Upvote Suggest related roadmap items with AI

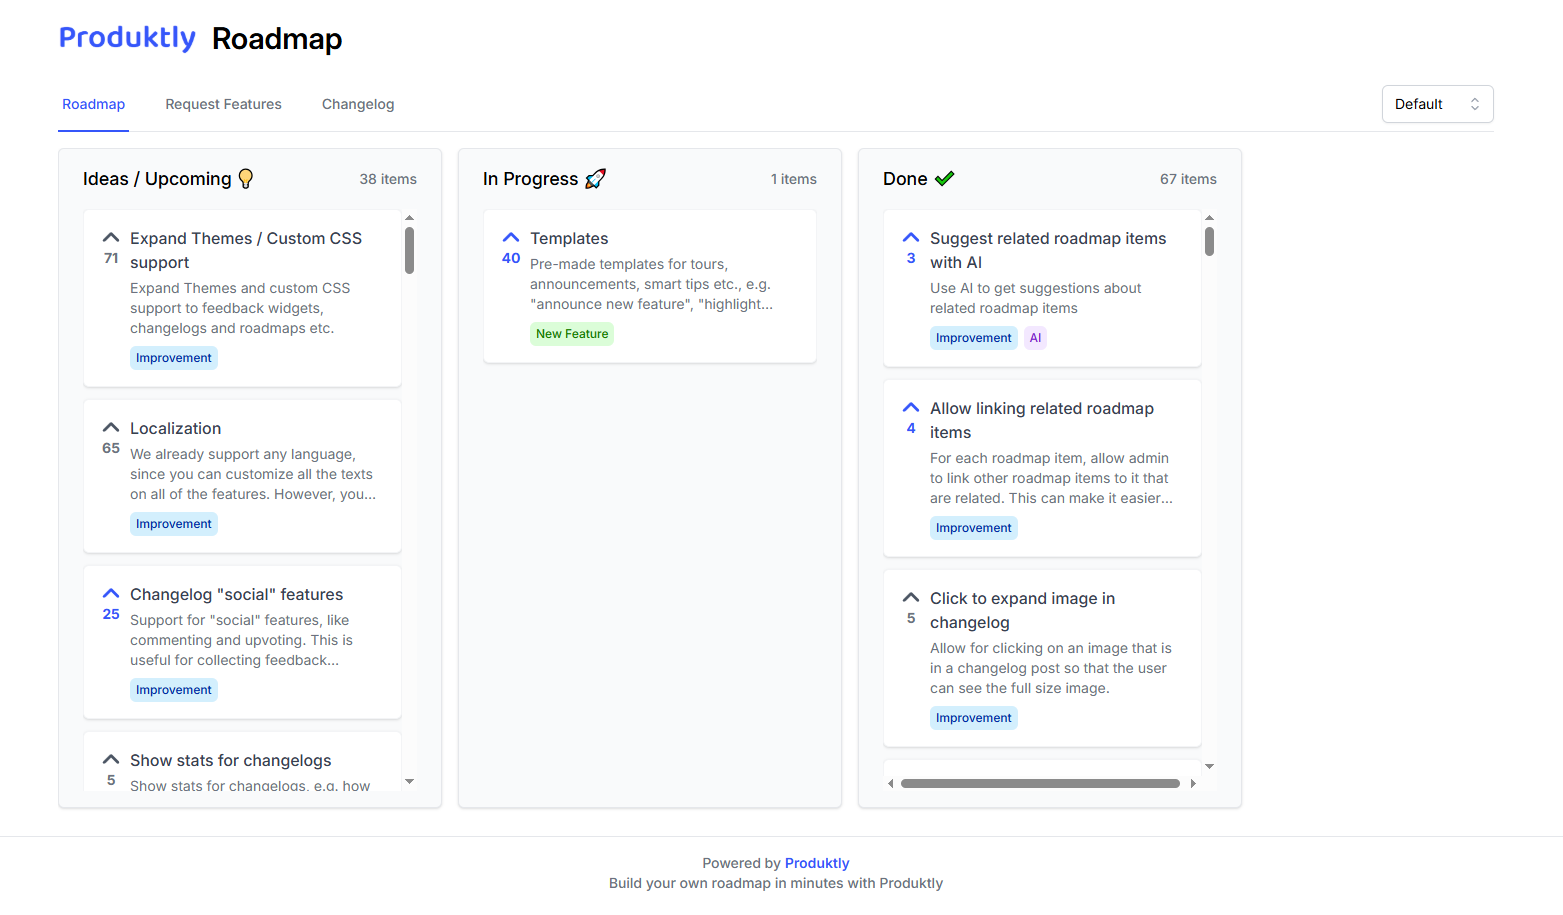pos(911,239)
